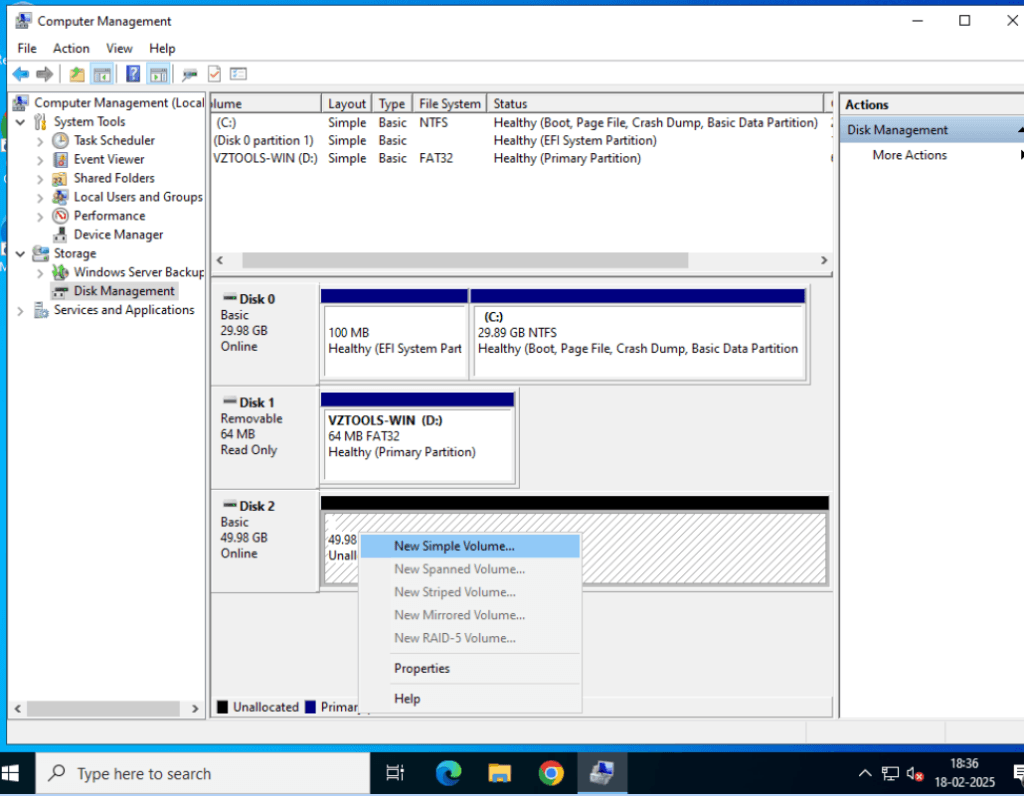Collapse the System Tools node
1024x796 pixels.
[20, 122]
